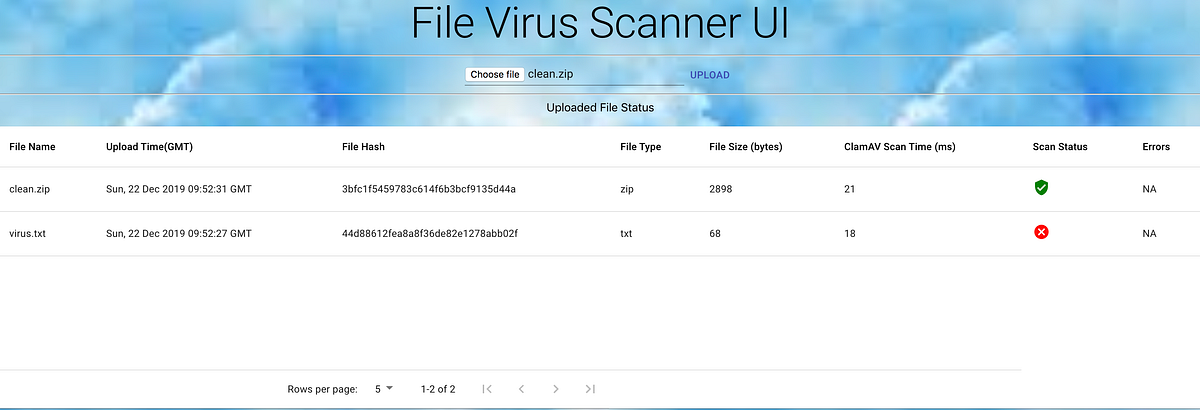
Task: Click the txt file type cell
Action: [627, 233]
